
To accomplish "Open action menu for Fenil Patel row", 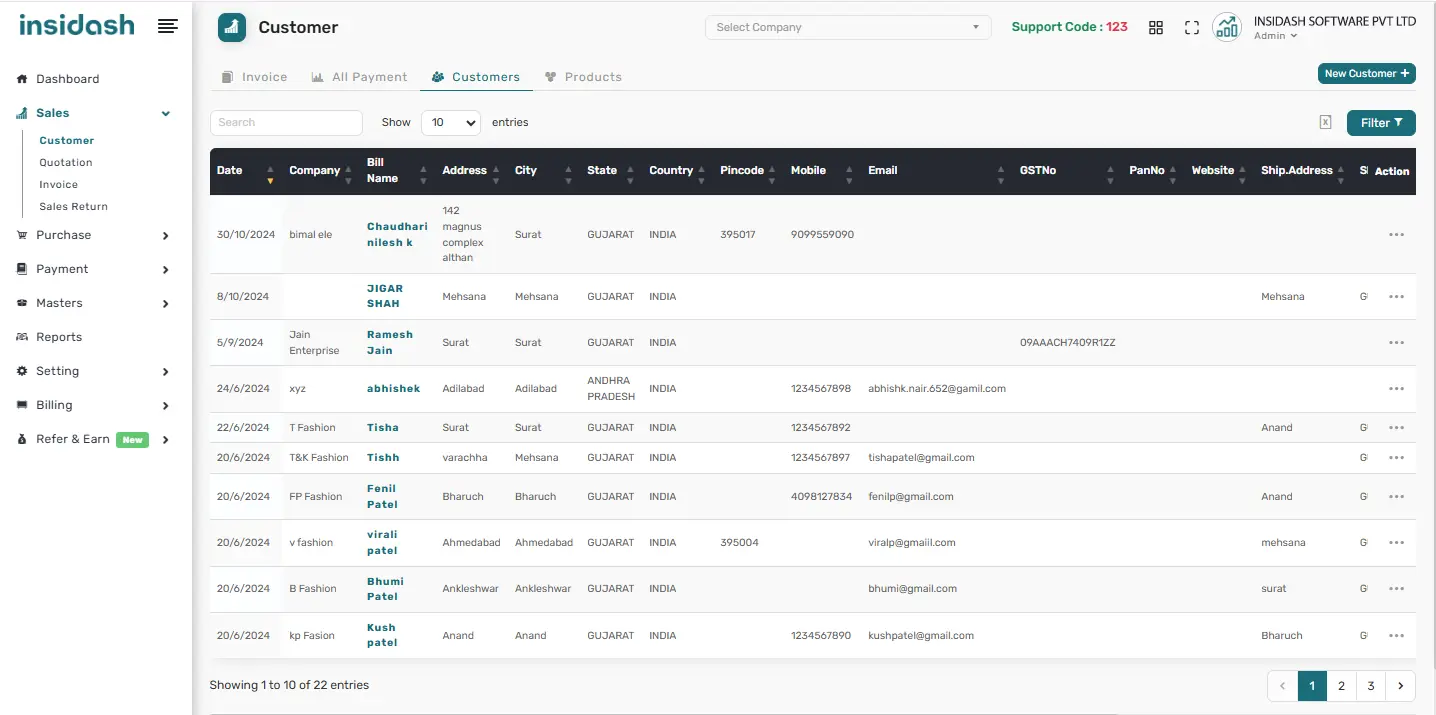I will tap(1397, 497).
